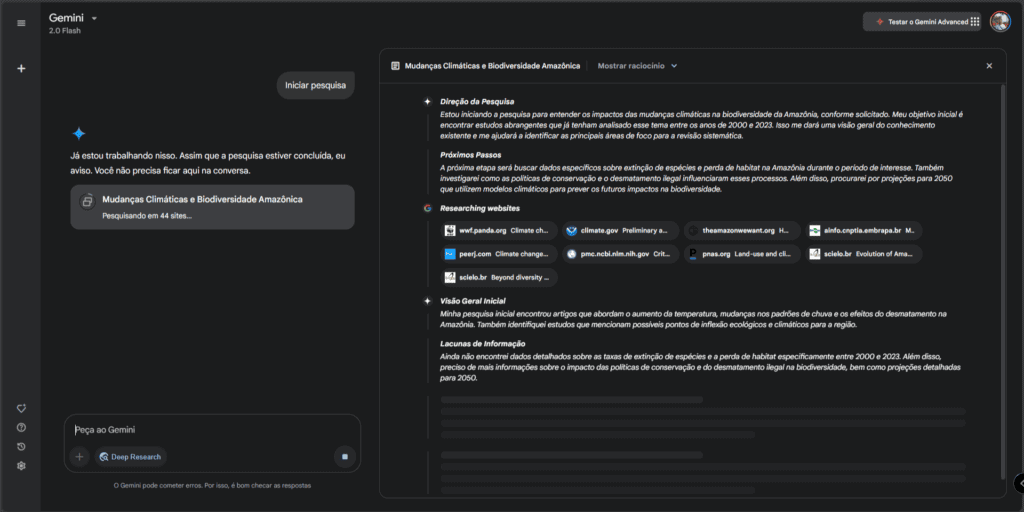
Task: Open the hamburger main menu
Action: [x=21, y=23]
